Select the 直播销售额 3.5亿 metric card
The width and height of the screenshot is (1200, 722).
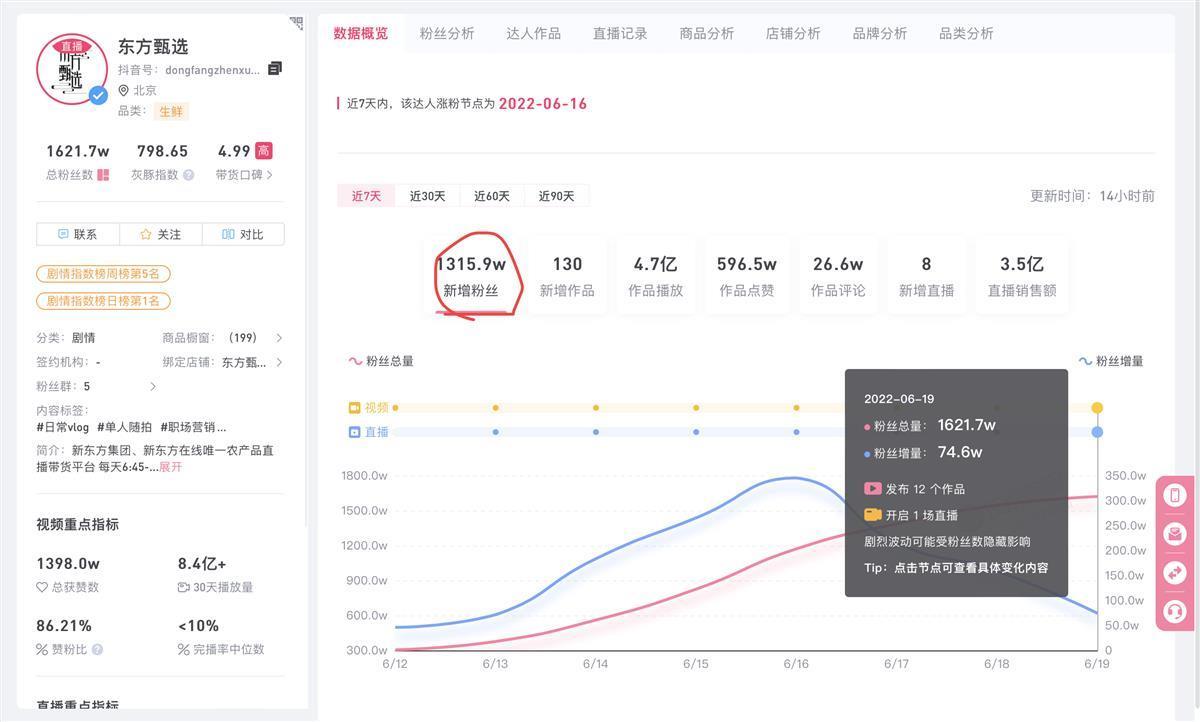pos(1021,276)
